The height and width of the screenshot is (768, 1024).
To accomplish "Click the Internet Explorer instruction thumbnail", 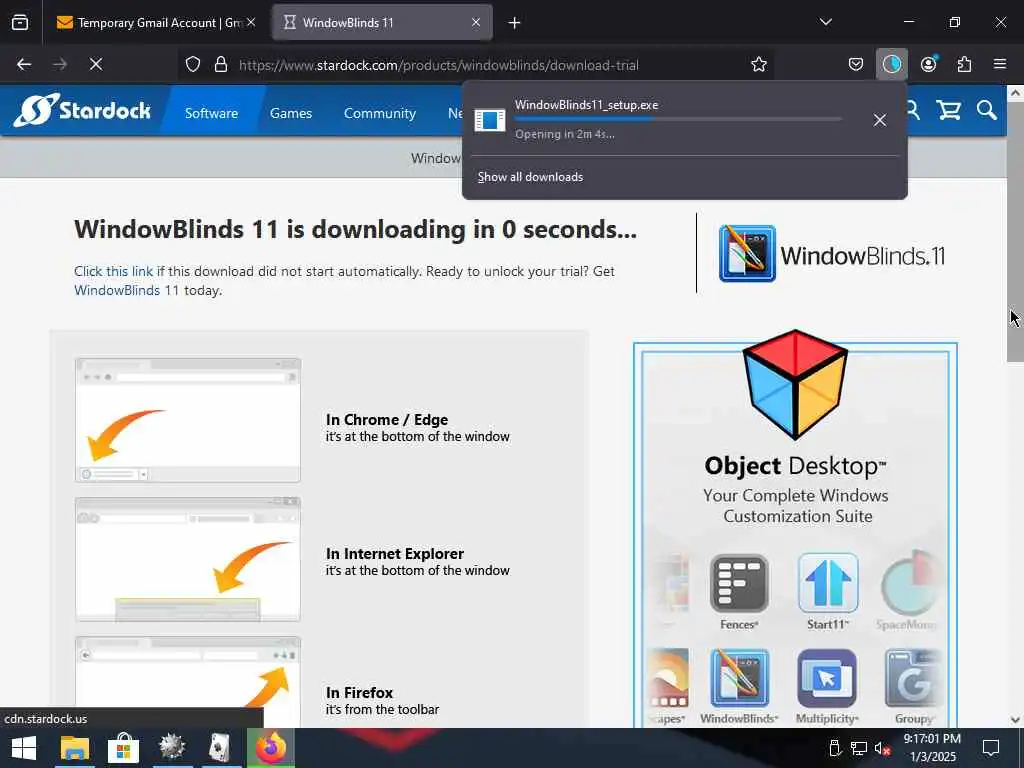I will (x=188, y=559).
